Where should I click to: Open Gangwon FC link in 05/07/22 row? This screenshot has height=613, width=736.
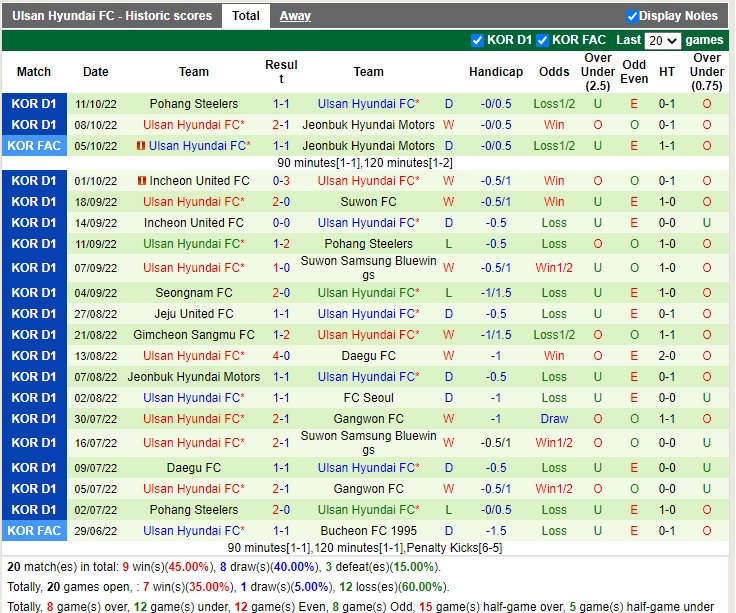pos(368,489)
